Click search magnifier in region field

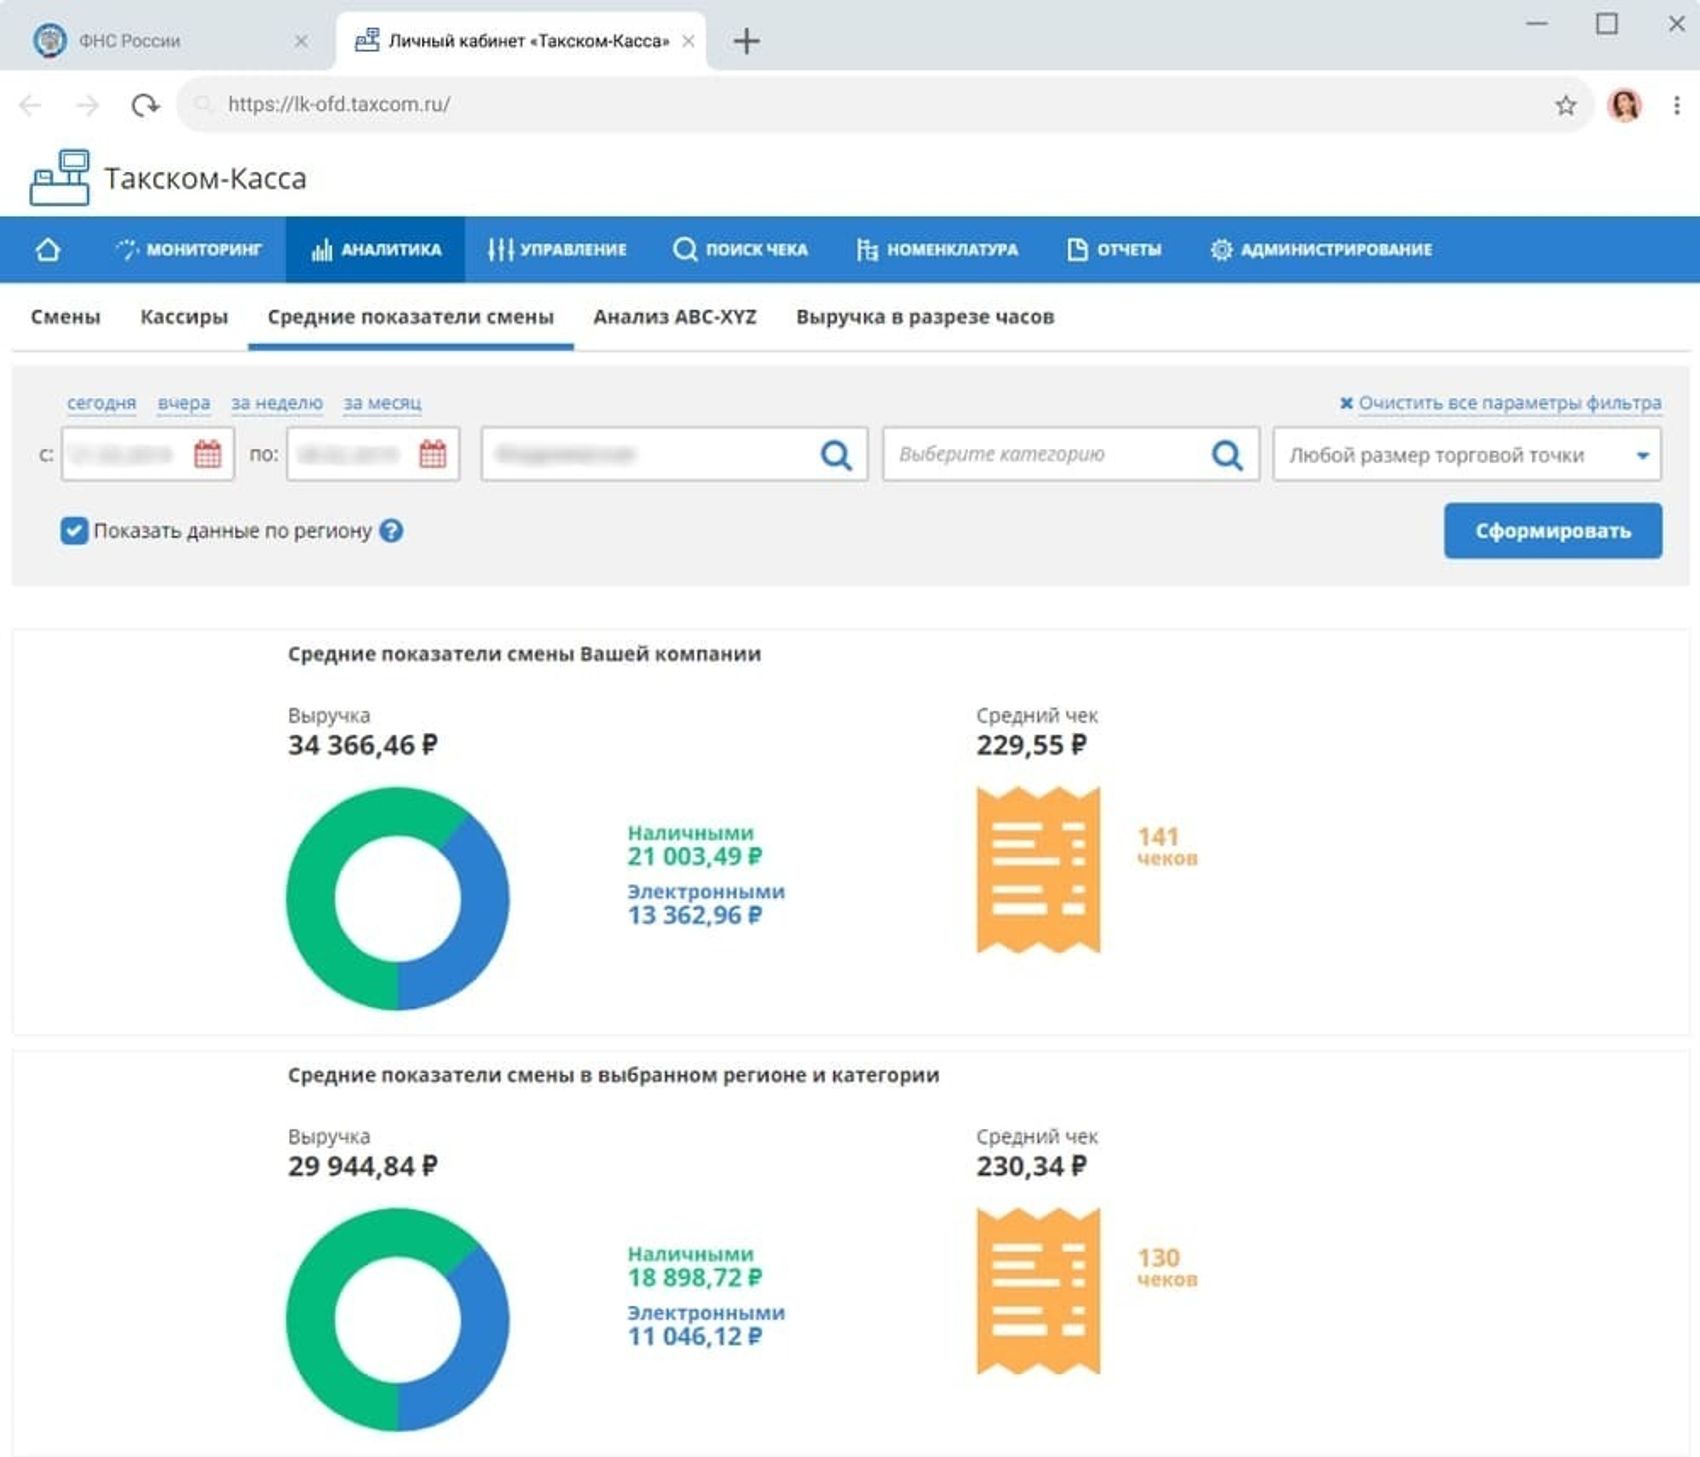pyautogui.click(x=836, y=455)
